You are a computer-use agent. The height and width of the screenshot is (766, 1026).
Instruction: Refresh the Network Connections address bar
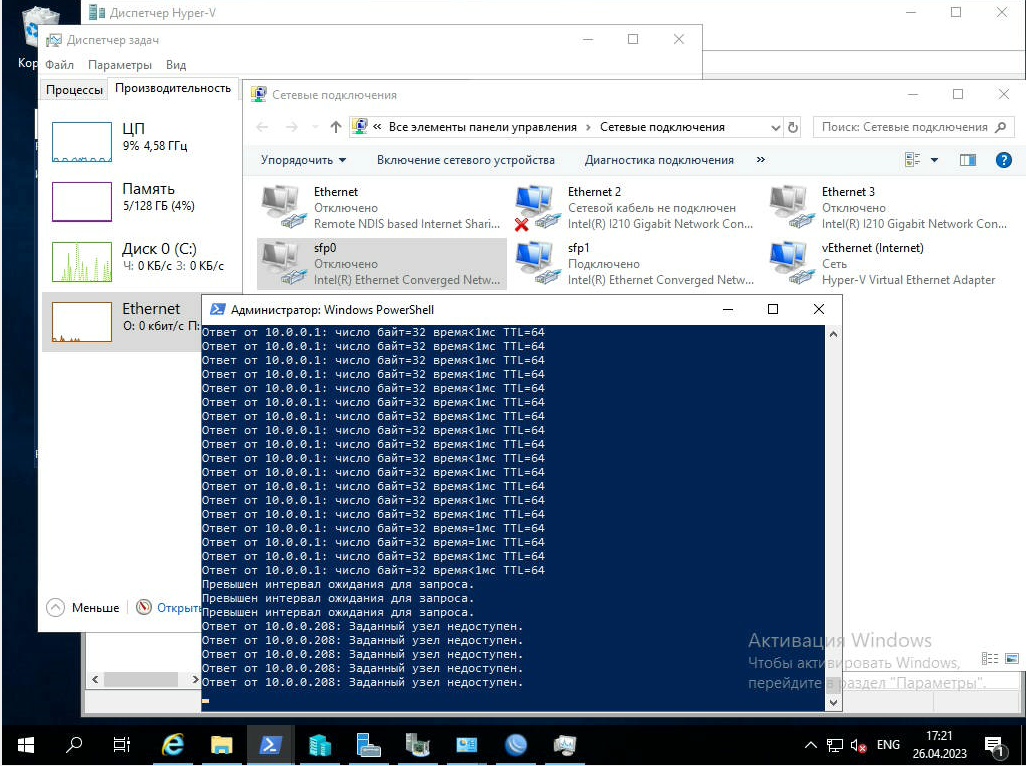pyautogui.click(x=794, y=127)
